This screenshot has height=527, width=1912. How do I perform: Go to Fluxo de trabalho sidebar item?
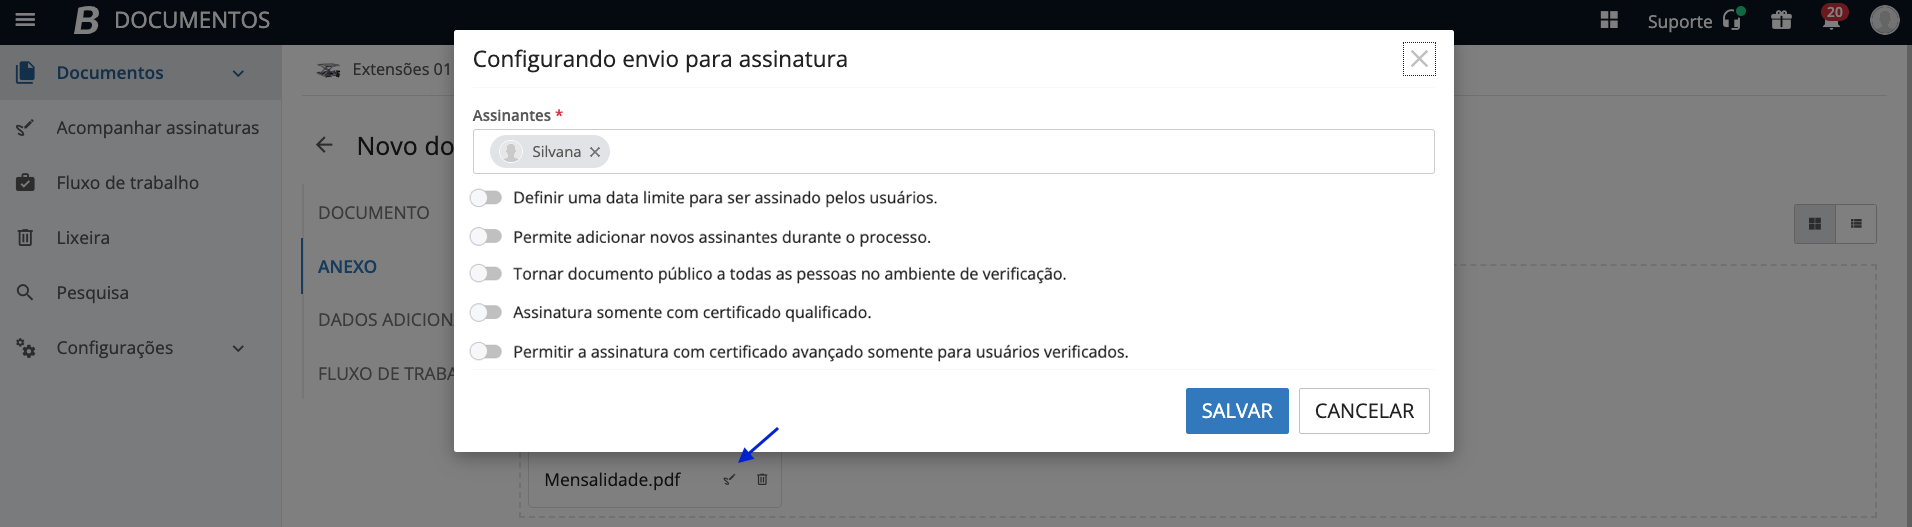click(x=127, y=183)
